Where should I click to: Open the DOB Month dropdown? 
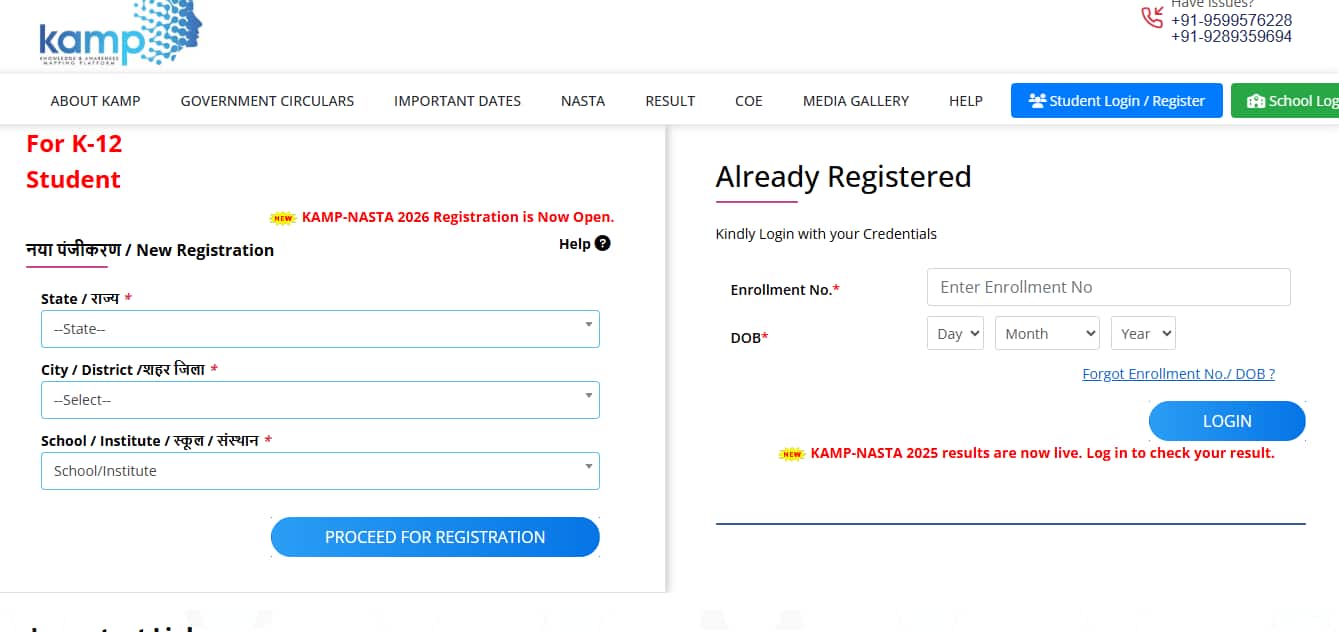[x=1047, y=333]
